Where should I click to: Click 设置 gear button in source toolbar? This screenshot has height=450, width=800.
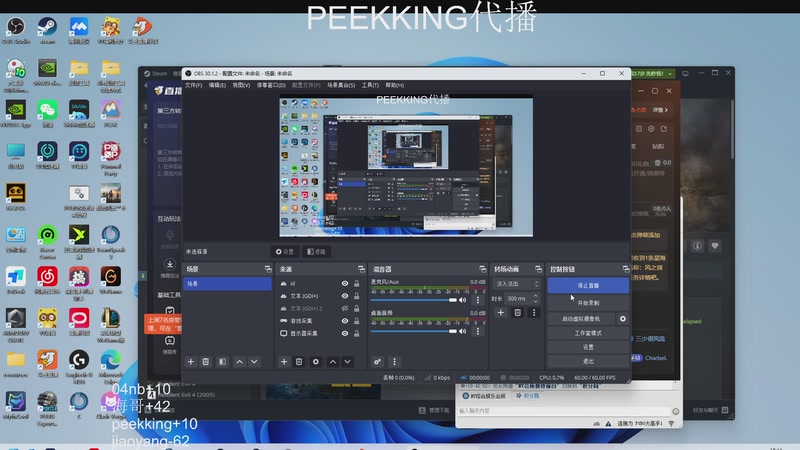click(285, 252)
